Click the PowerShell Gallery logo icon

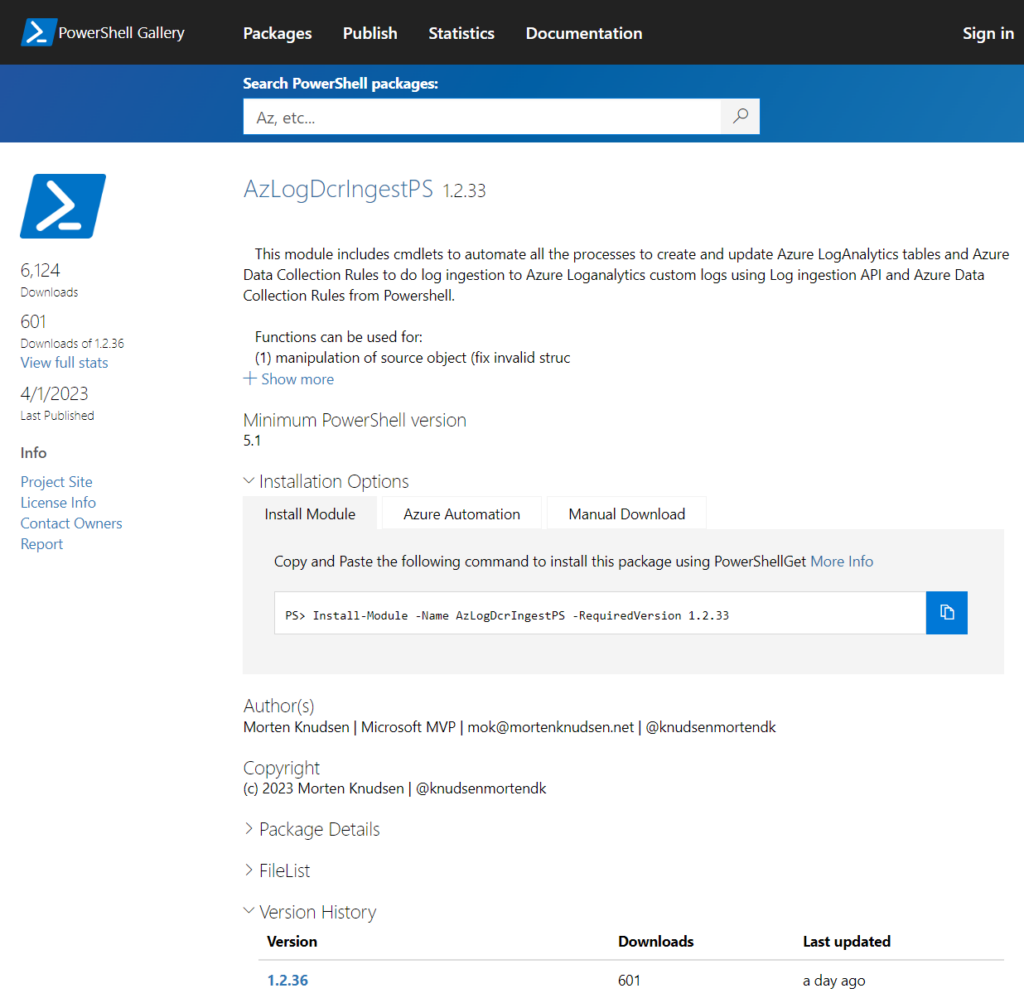pyautogui.click(x=38, y=32)
